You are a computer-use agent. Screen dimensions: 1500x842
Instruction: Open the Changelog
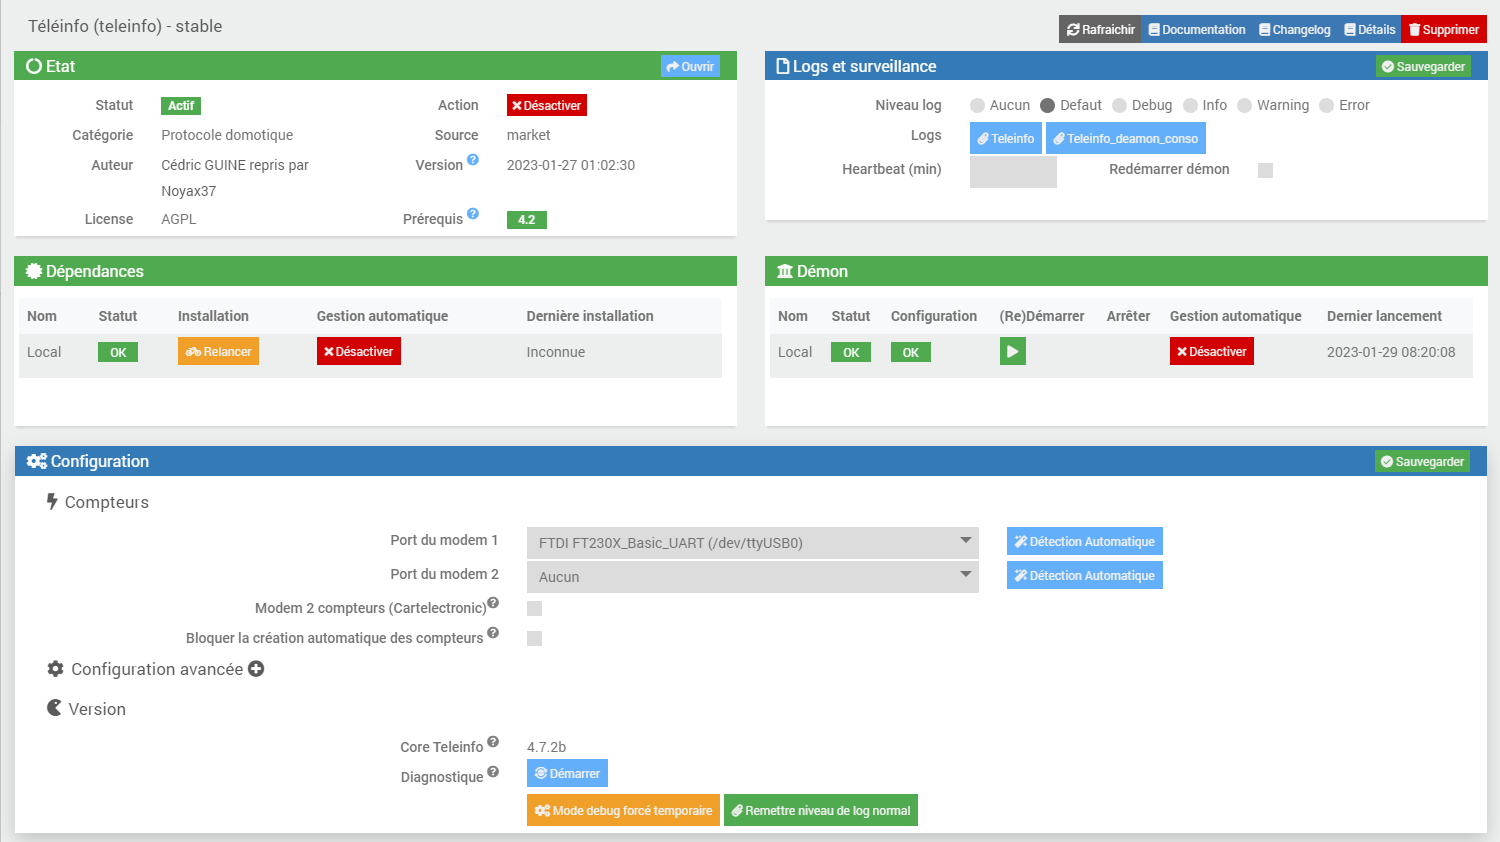click(1295, 30)
